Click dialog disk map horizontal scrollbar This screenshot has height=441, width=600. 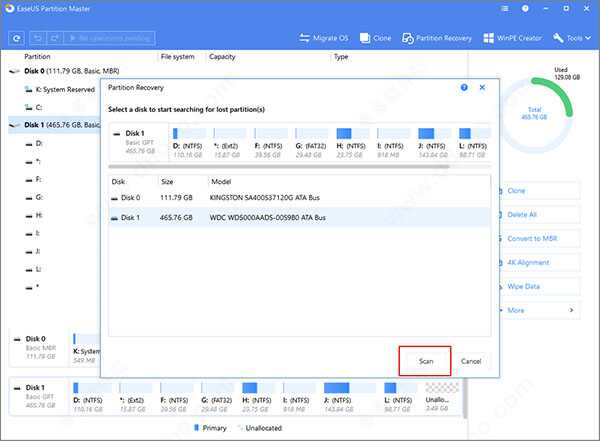coord(279,167)
